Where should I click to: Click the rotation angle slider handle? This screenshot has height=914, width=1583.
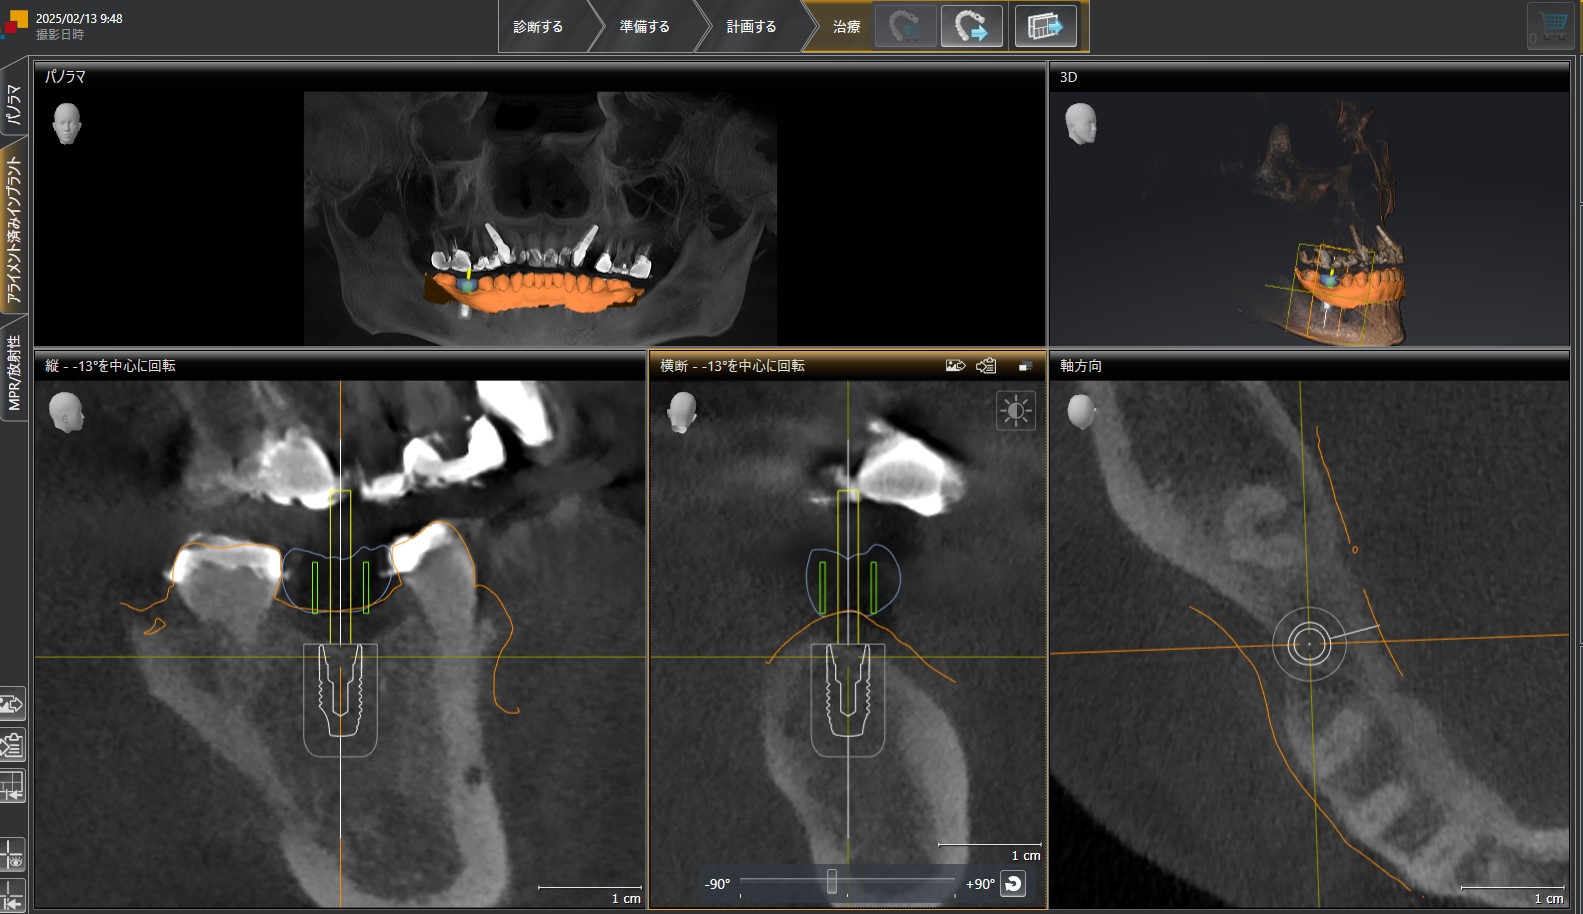coord(831,882)
